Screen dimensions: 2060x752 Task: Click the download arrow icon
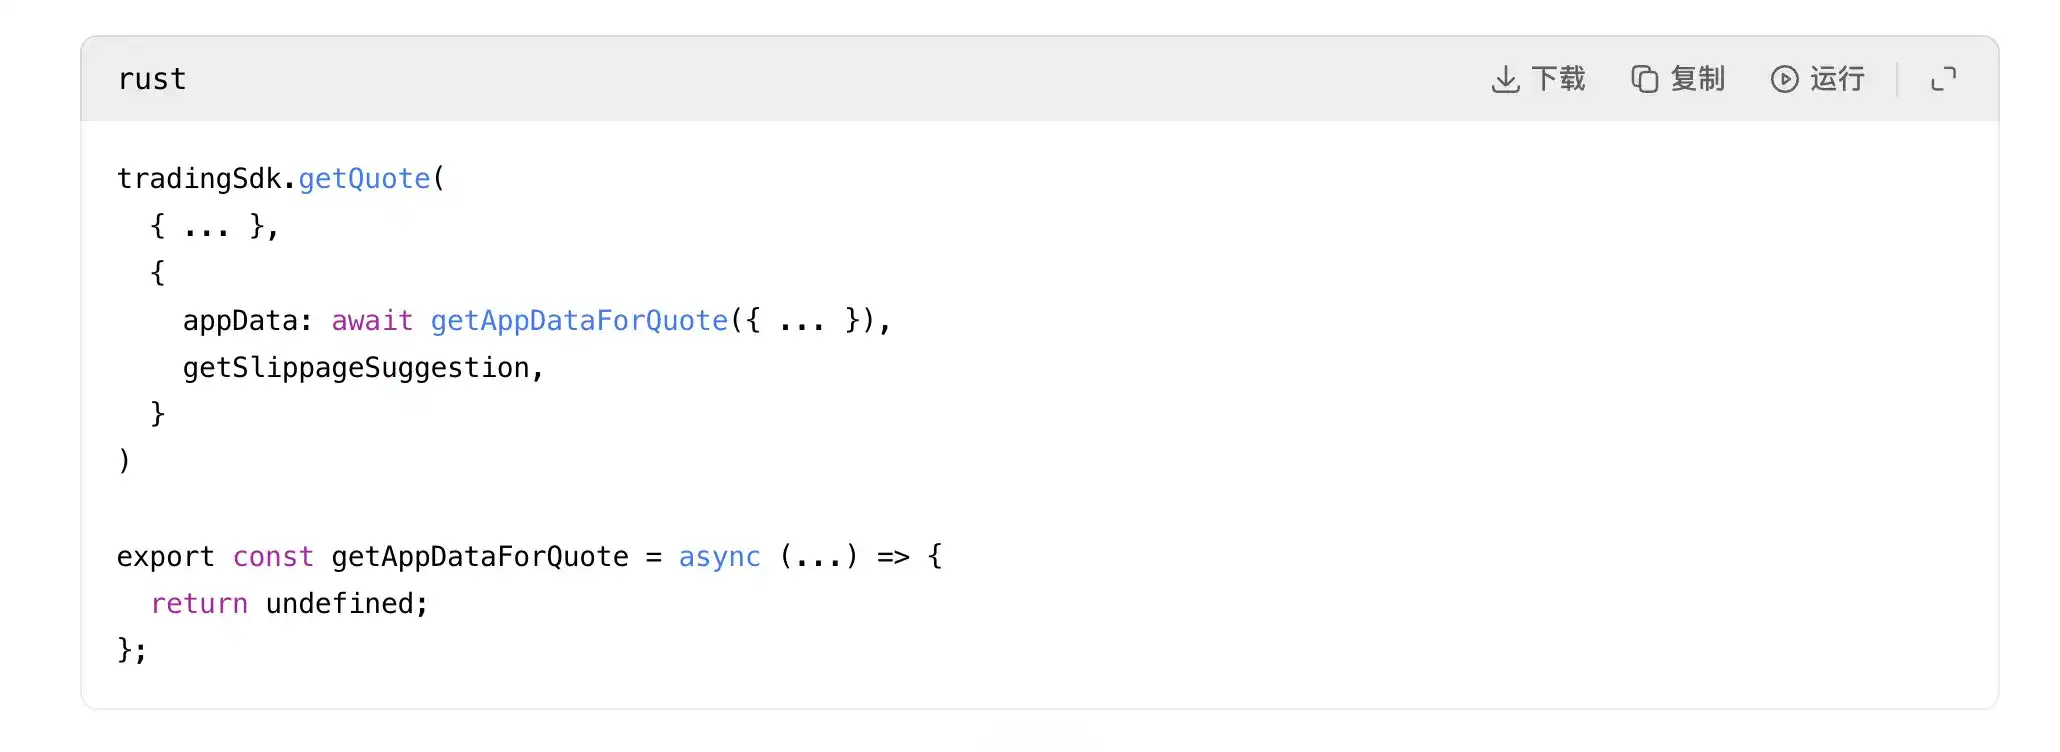point(1505,79)
